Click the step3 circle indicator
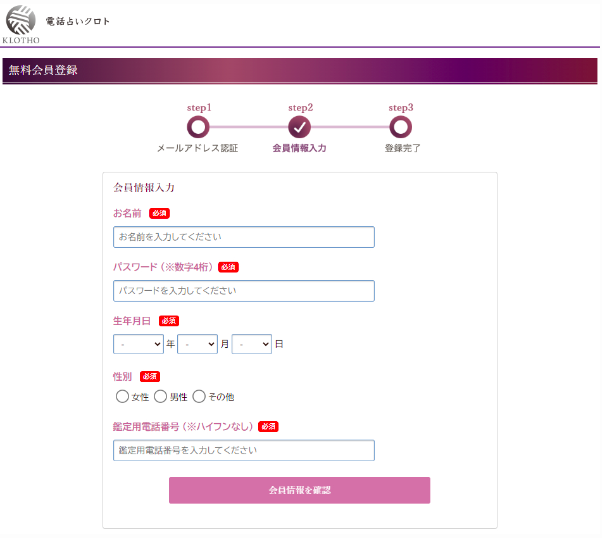This screenshot has width=602, height=538. point(401,126)
